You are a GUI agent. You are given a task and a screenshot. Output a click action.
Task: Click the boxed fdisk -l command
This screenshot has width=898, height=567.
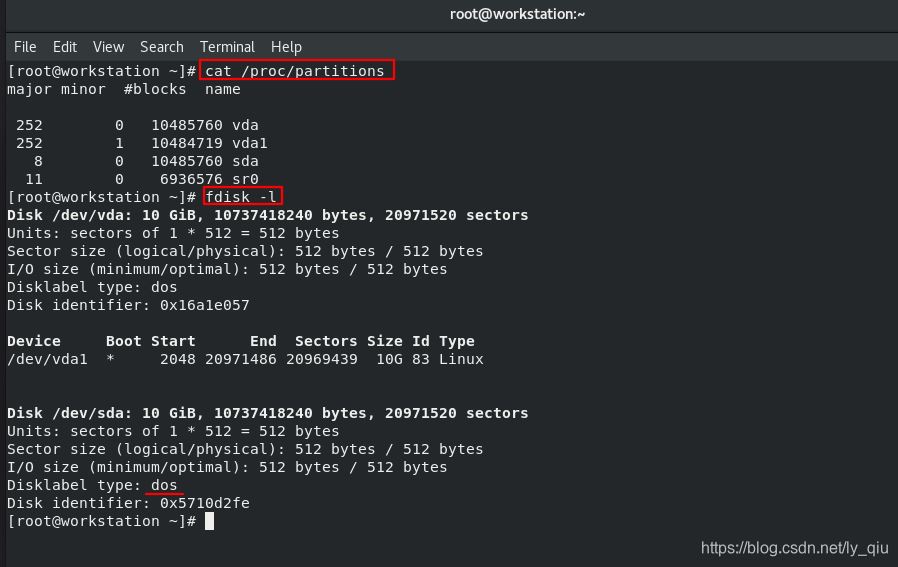(242, 197)
